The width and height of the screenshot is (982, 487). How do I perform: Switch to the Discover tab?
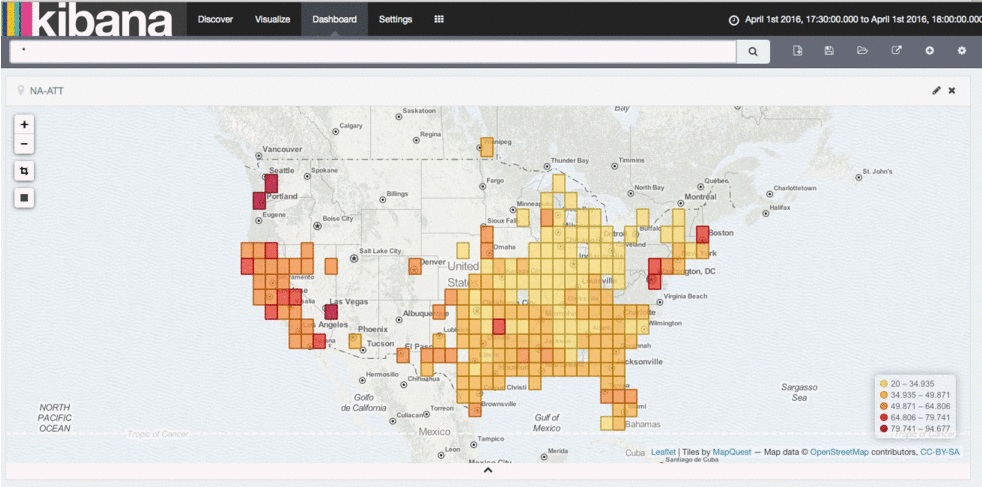[215, 19]
